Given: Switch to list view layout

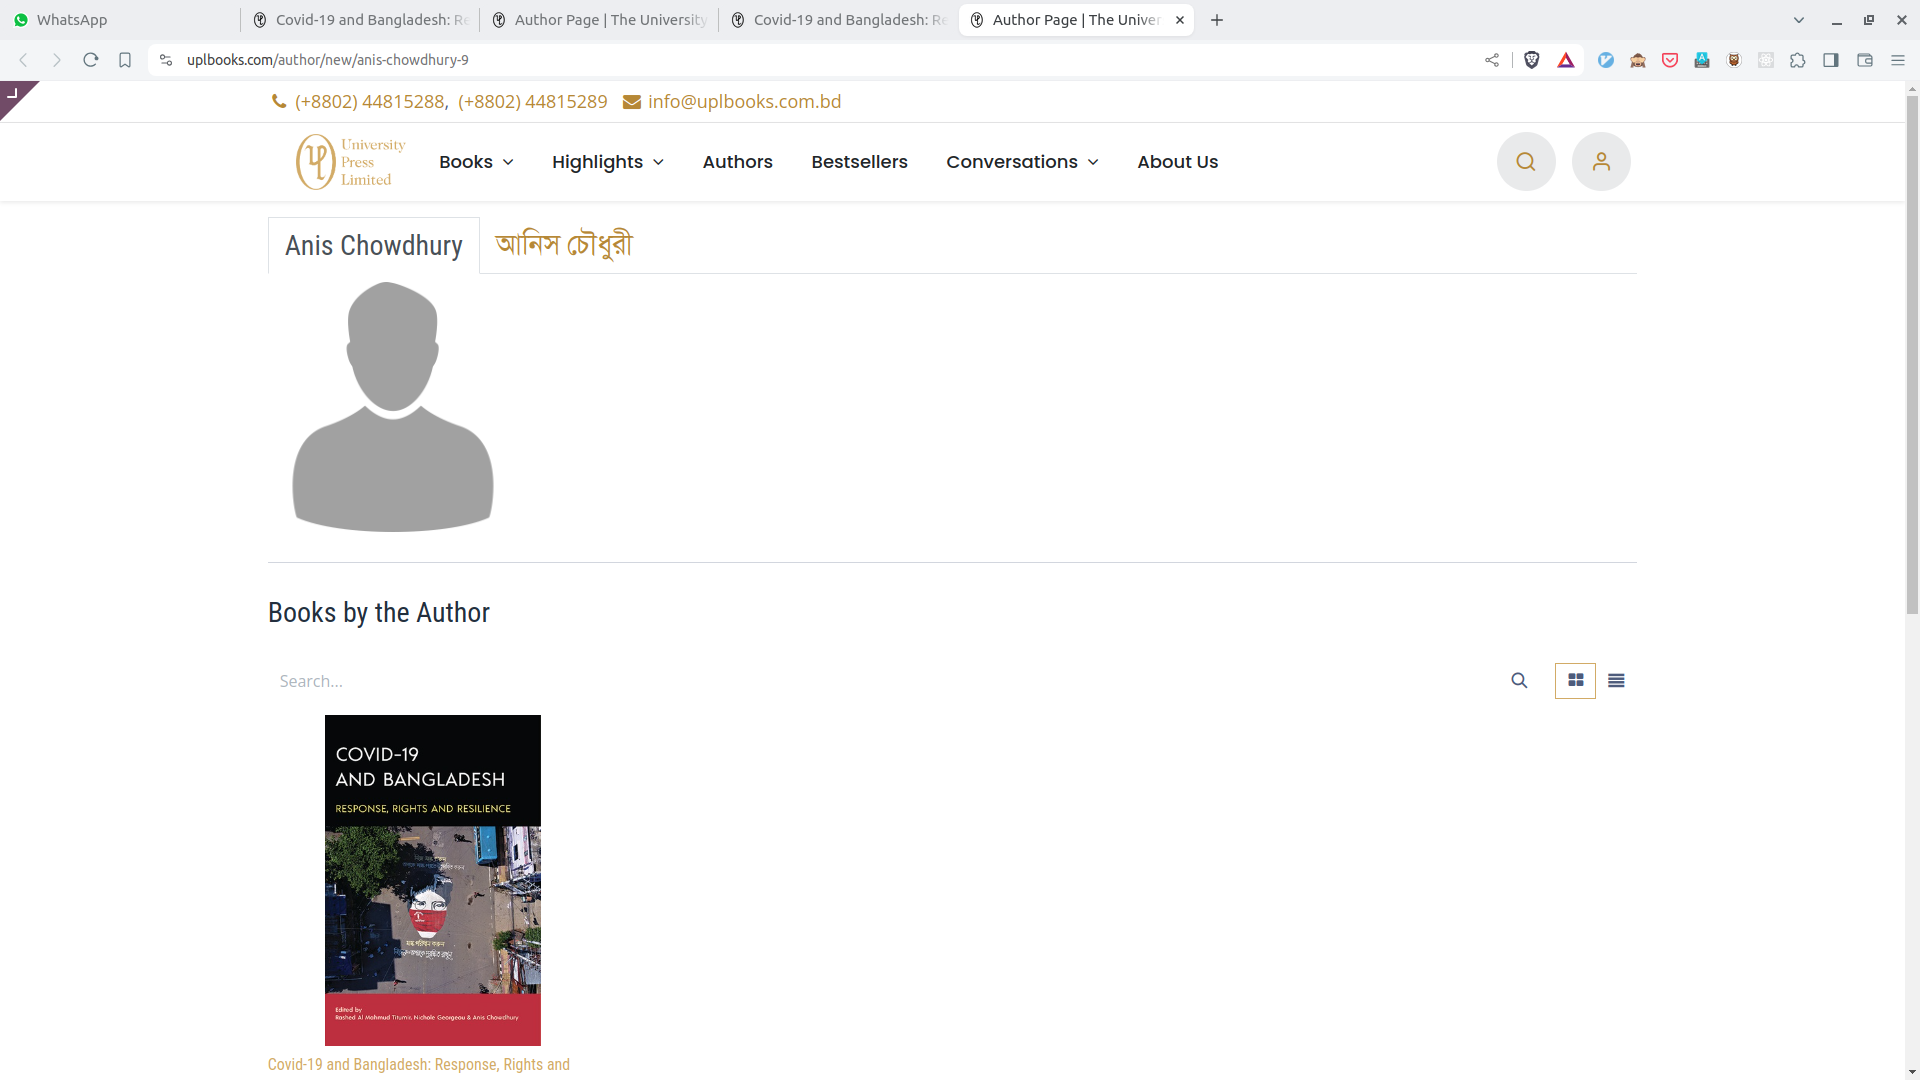Looking at the screenshot, I should coord(1616,681).
